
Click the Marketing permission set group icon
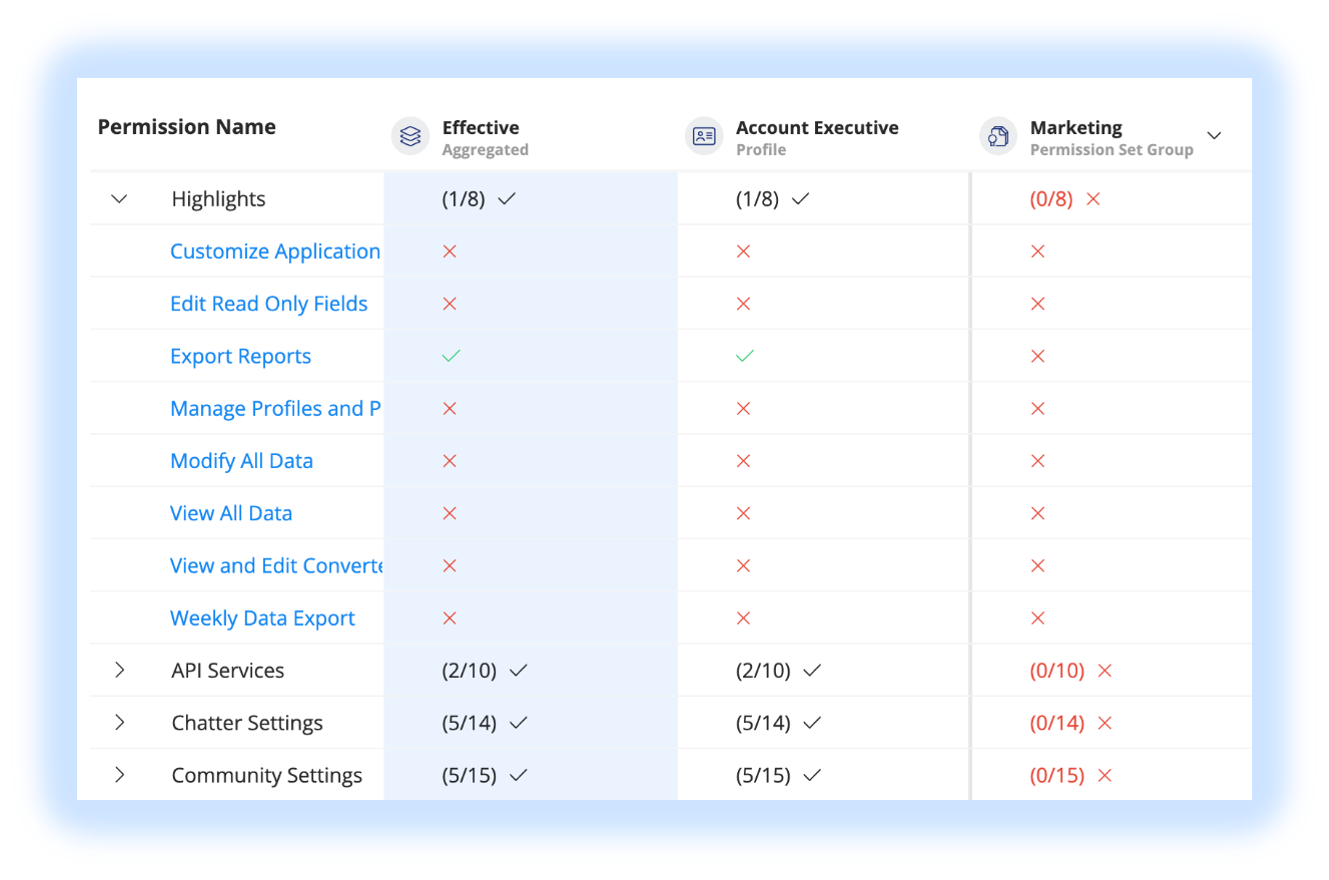997,136
